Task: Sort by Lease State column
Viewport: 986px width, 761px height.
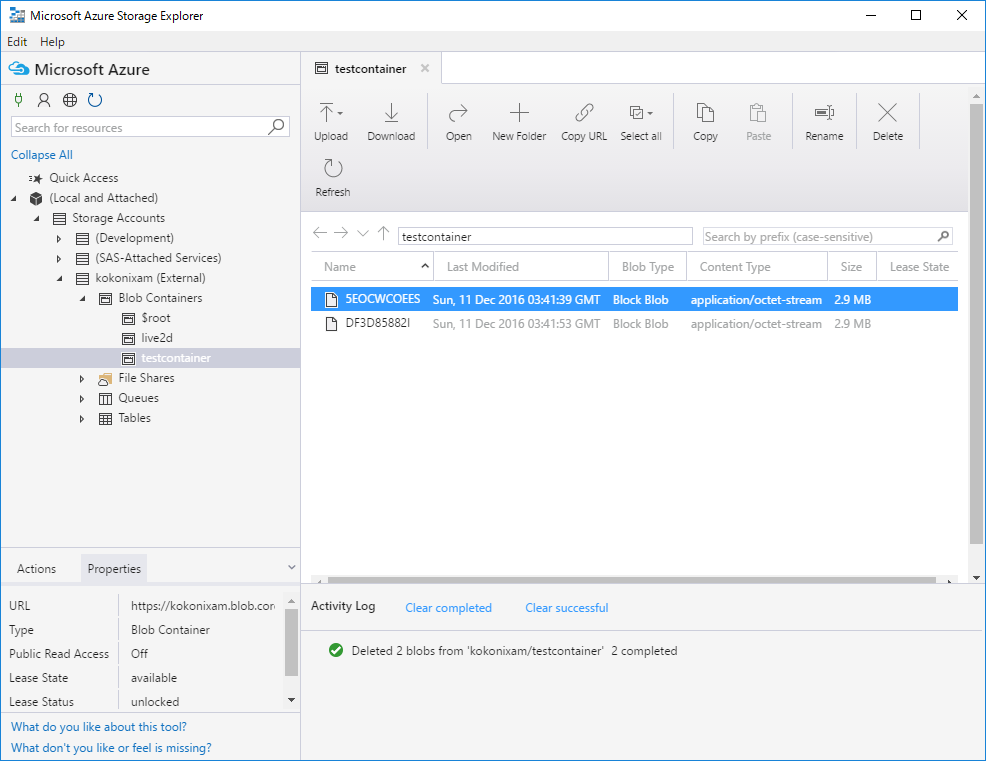Action: 918,267
